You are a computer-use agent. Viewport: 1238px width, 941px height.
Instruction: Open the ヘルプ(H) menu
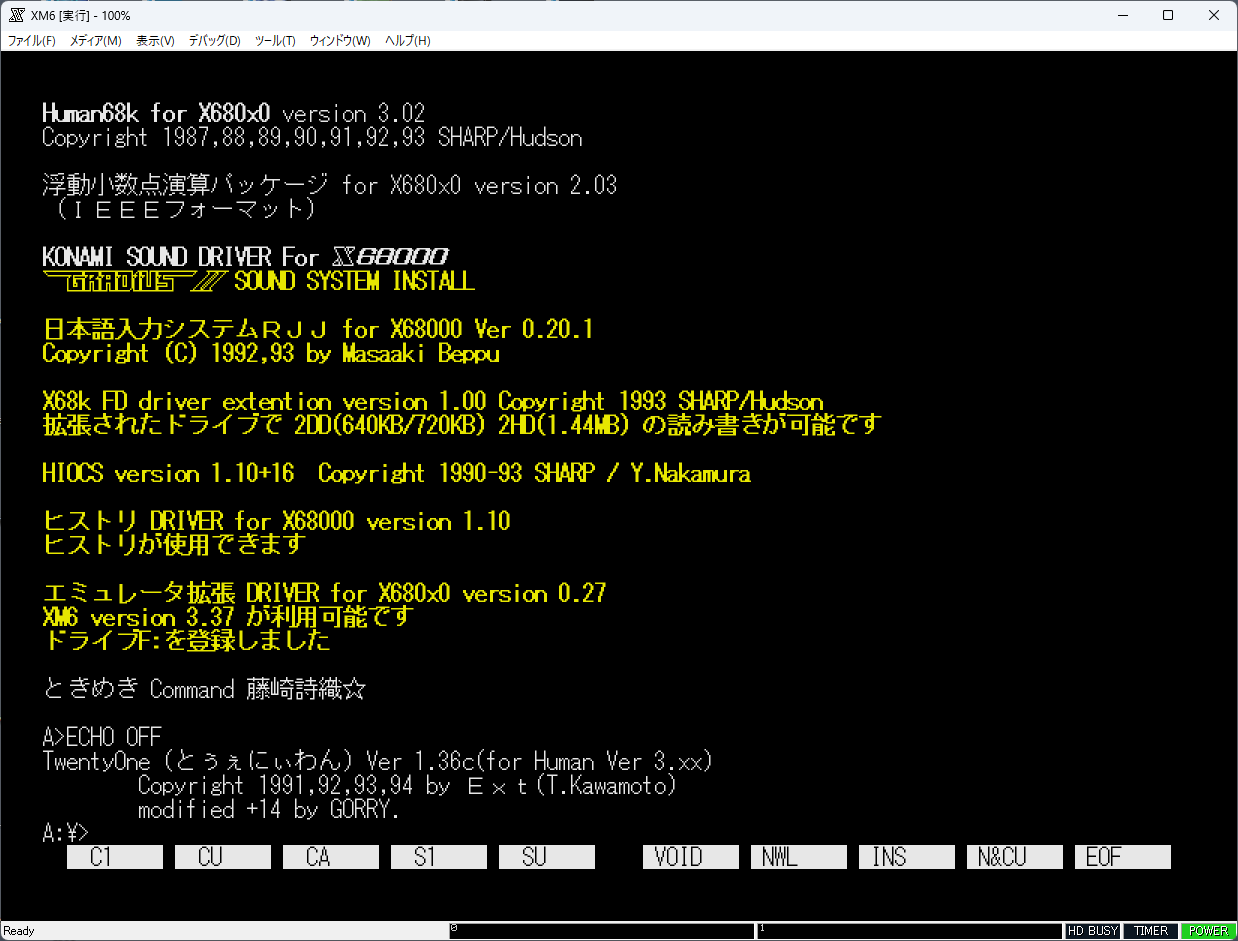[x=408, y=41]
